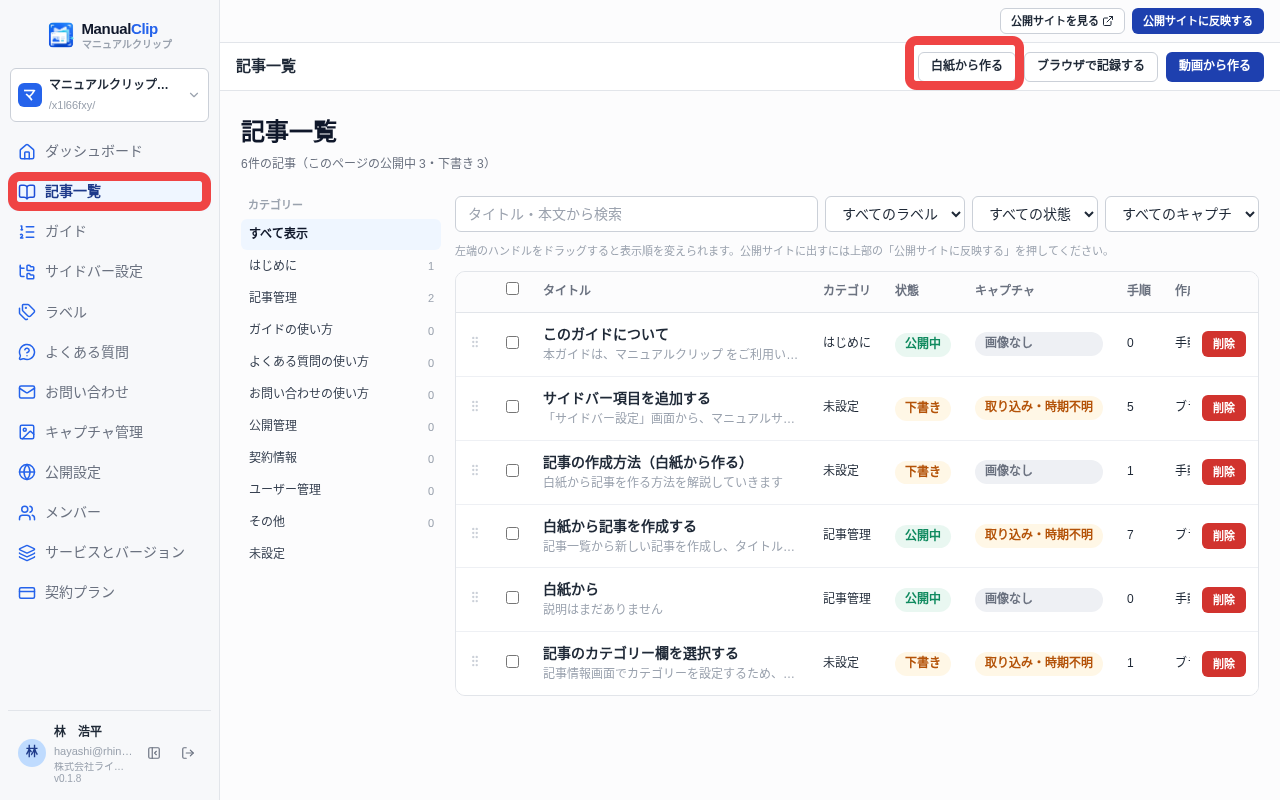Open the すべての状態 filter dropdown

[x=1035, y=214]
